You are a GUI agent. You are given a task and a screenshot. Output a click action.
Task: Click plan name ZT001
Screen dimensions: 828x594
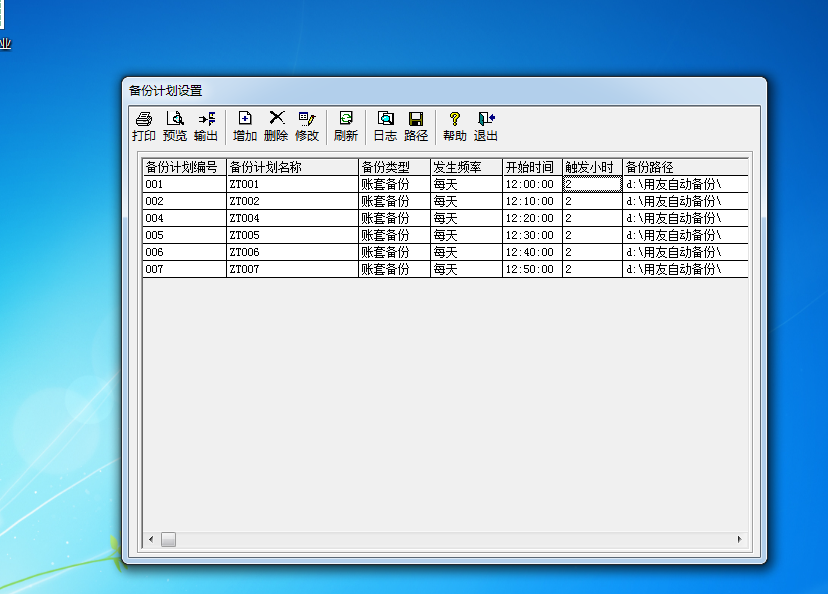(x=293, y=184)
